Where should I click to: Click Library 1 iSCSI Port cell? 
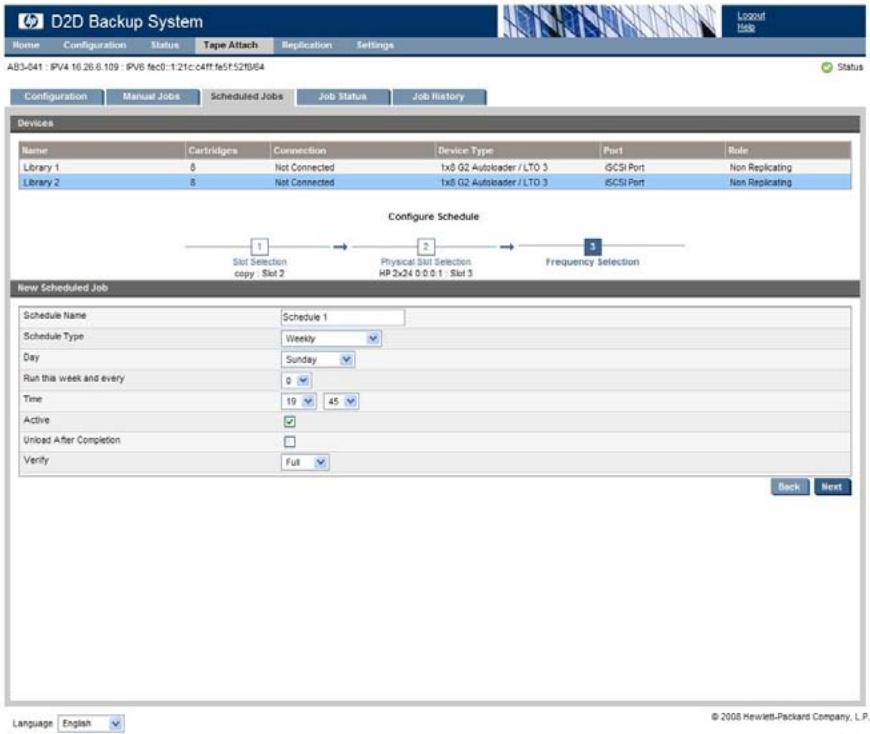(625, 167)
